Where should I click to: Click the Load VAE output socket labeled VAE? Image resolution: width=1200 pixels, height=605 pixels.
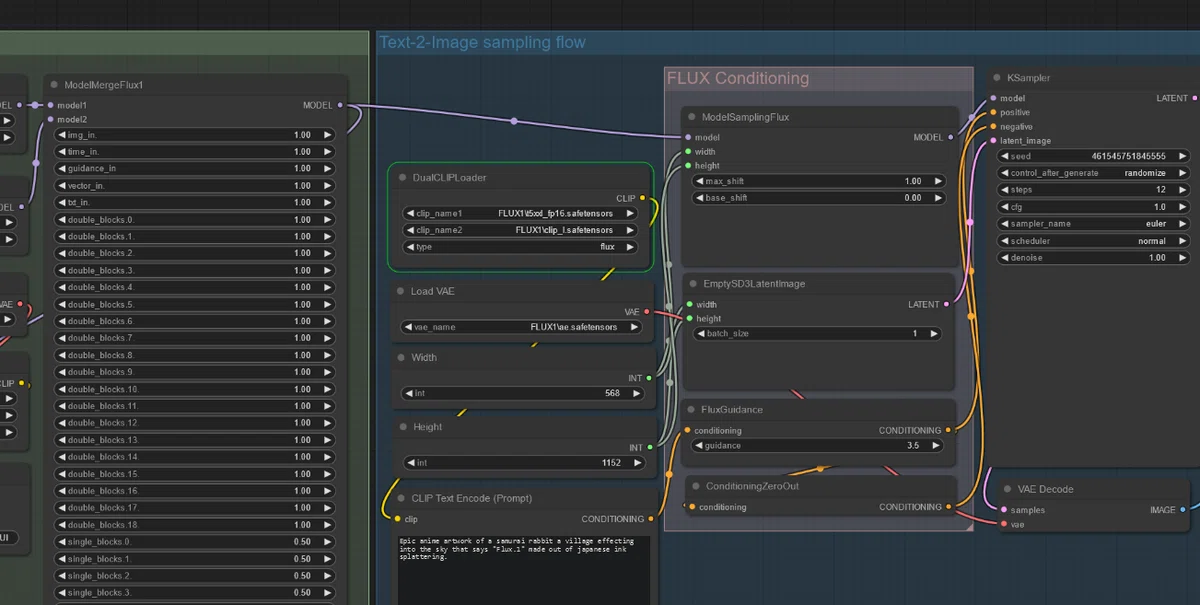pyautogui.click(x=646, y=312)
